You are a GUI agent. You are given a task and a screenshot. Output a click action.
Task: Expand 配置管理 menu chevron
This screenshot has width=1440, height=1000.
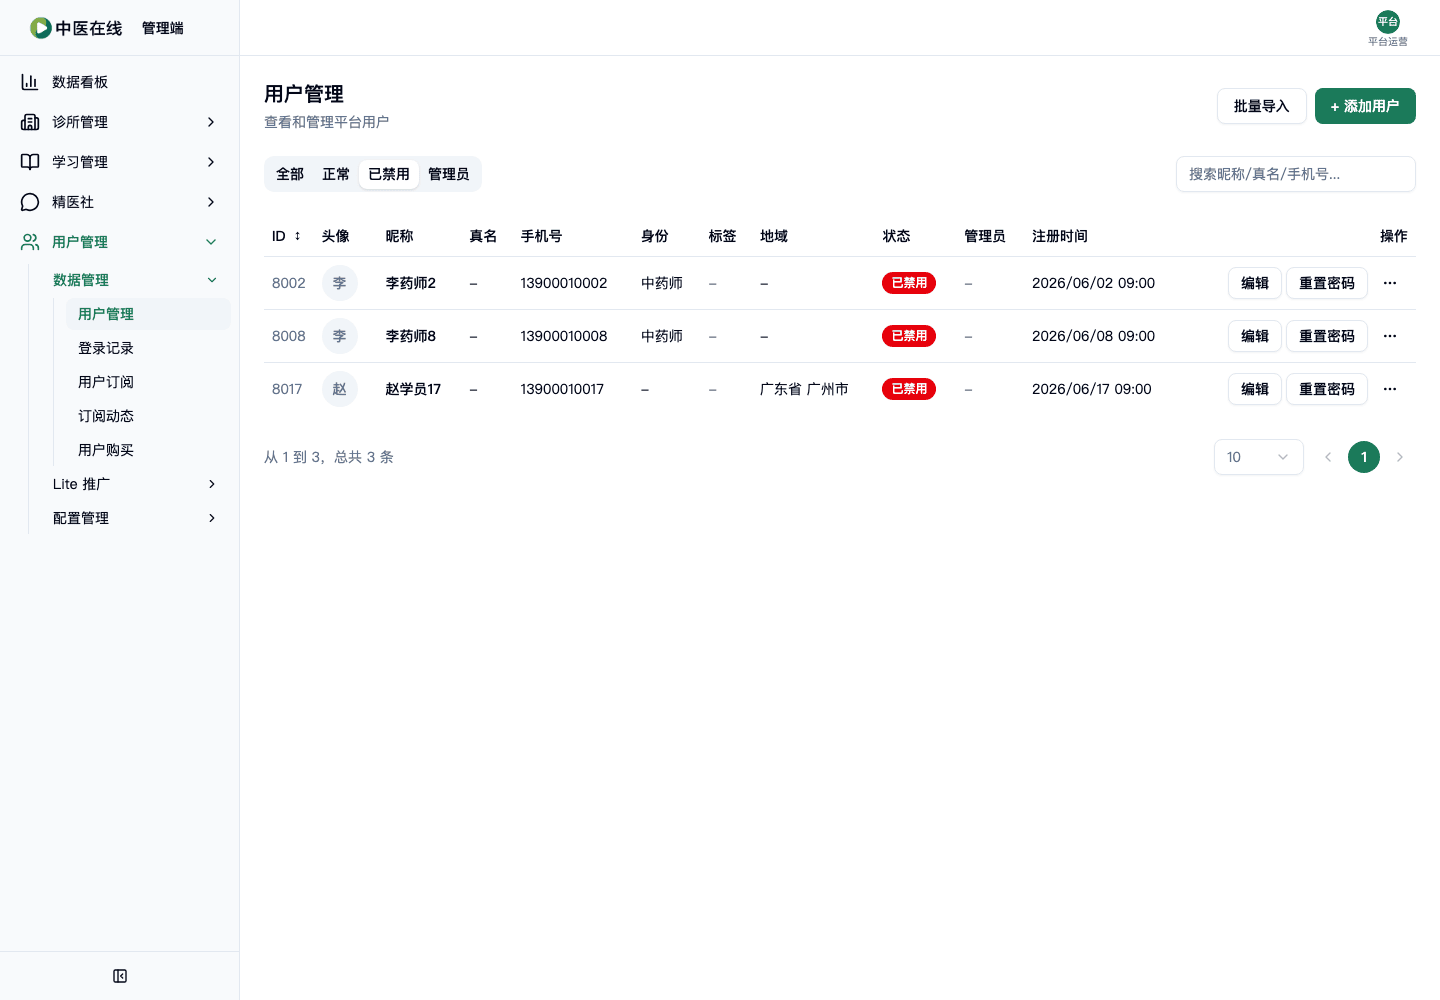pos(212,518)
